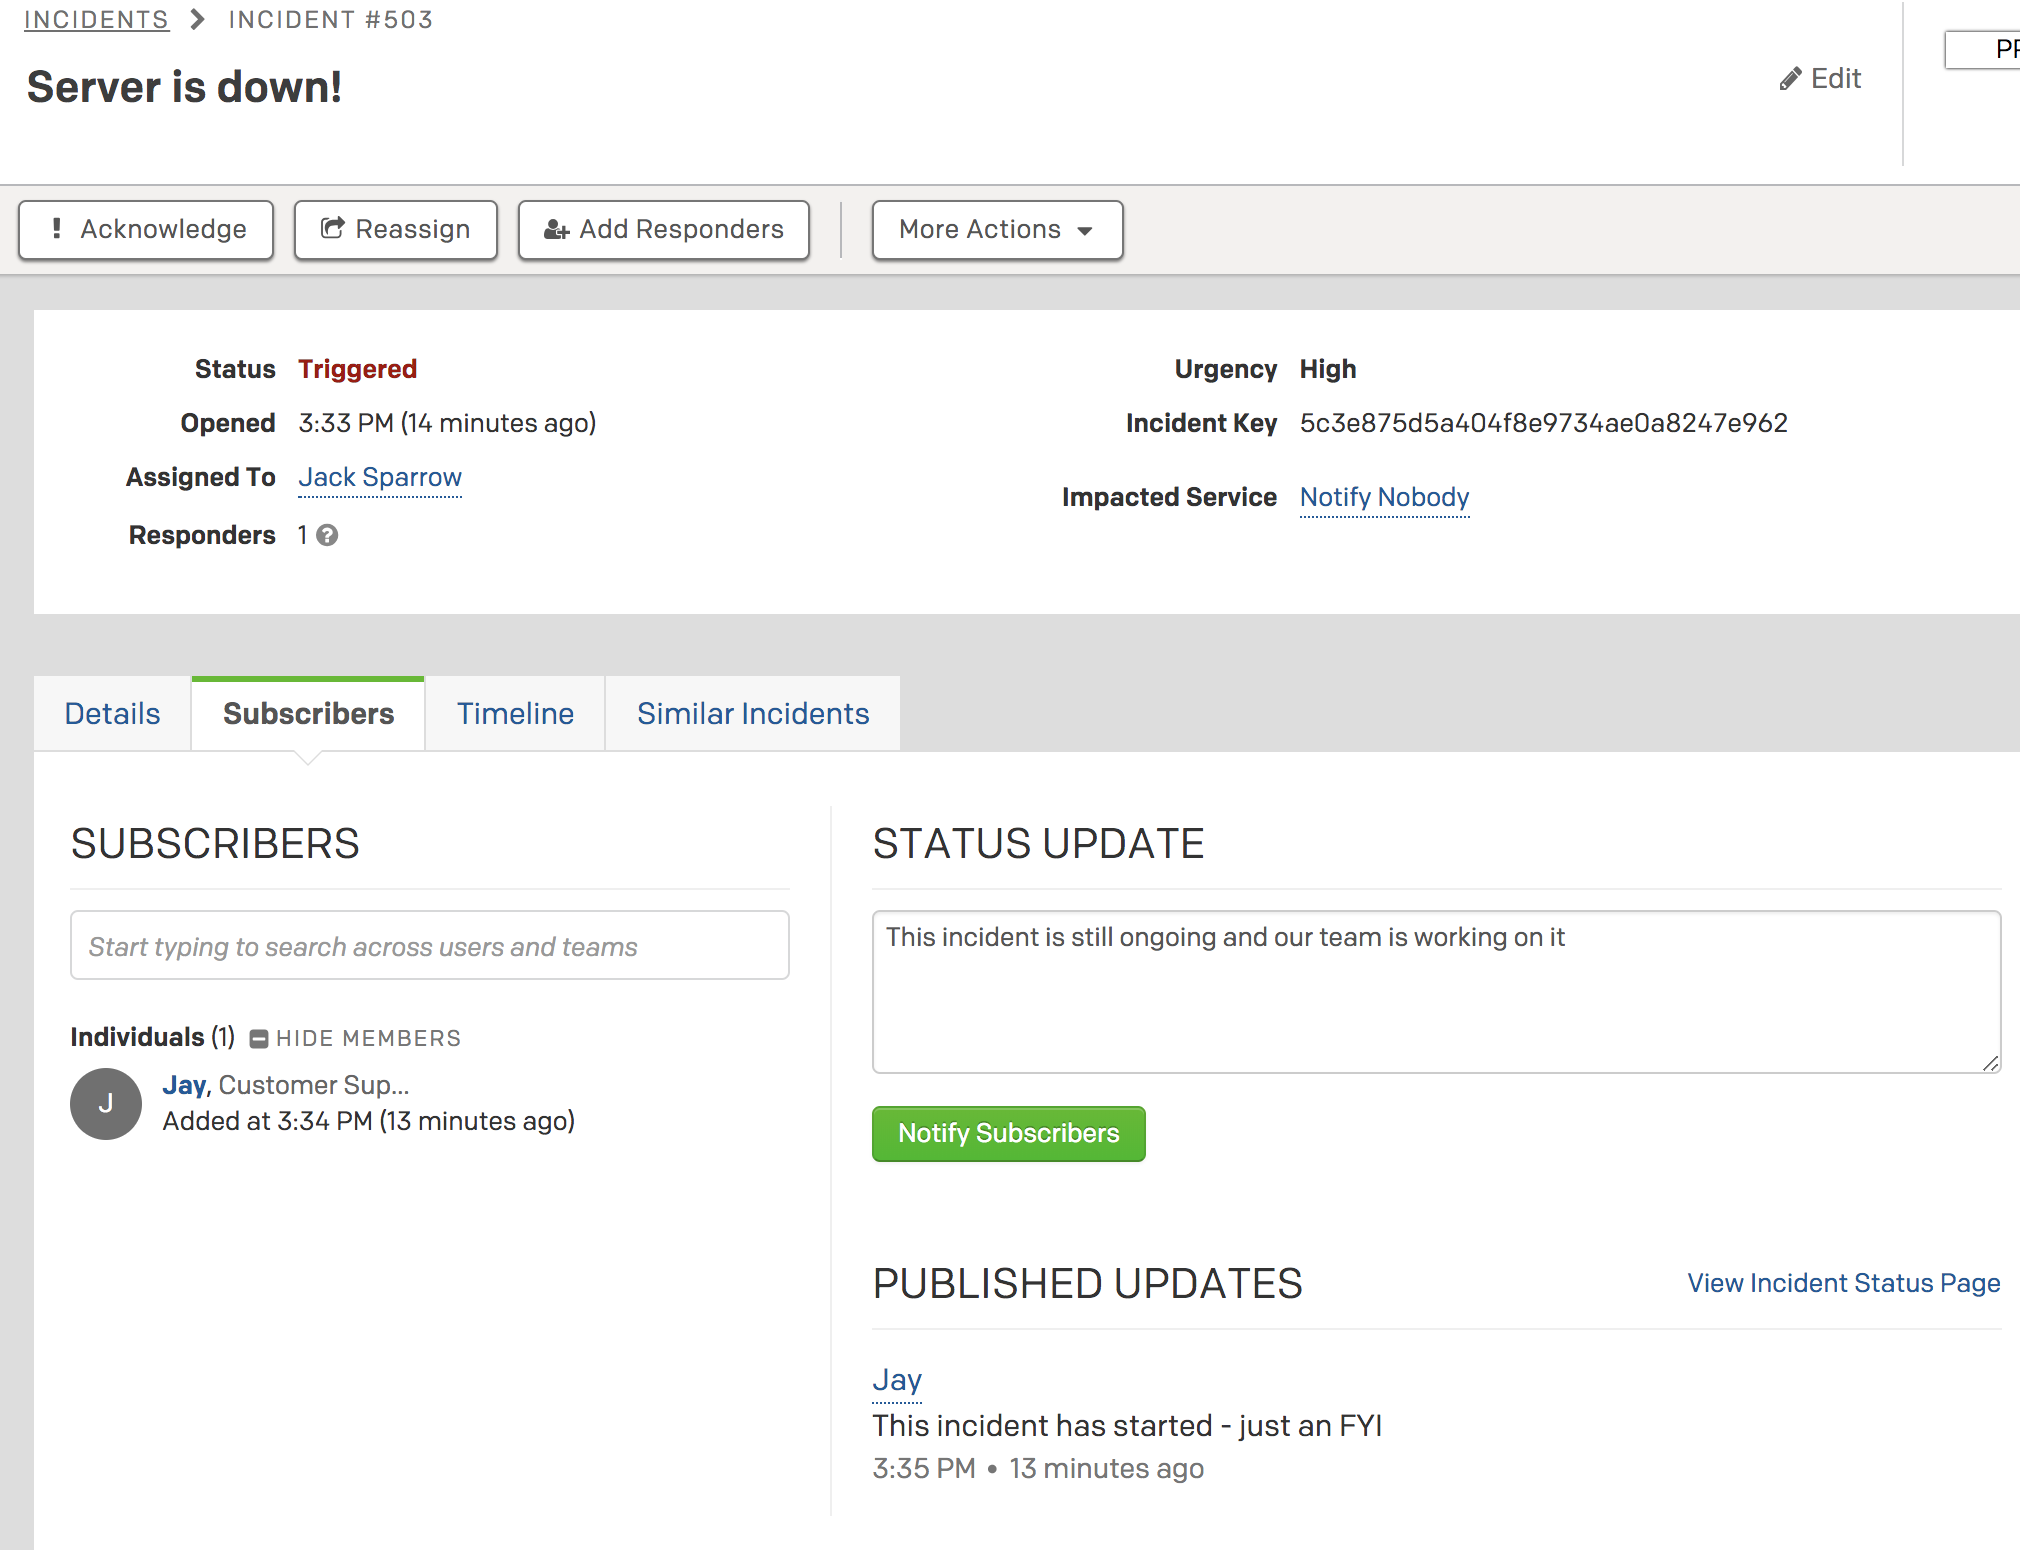Switch to the Details tab
This screenshot has height=1550, width=2020.
pyautogui.click(x=112, y=714)
